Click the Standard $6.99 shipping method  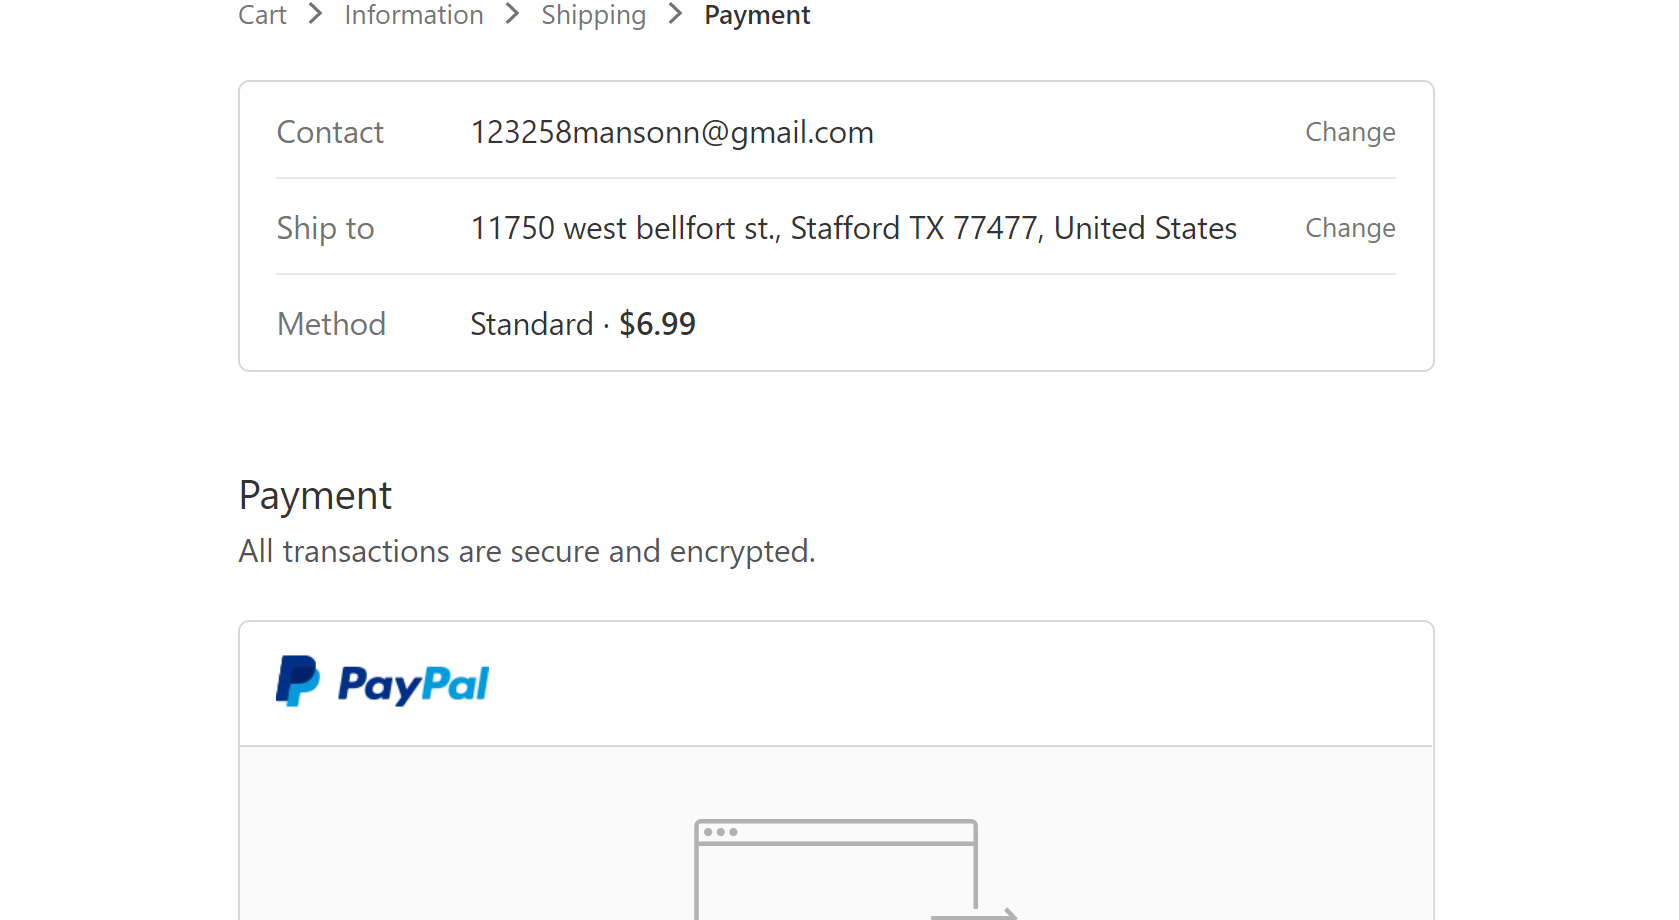pos(582,324)
